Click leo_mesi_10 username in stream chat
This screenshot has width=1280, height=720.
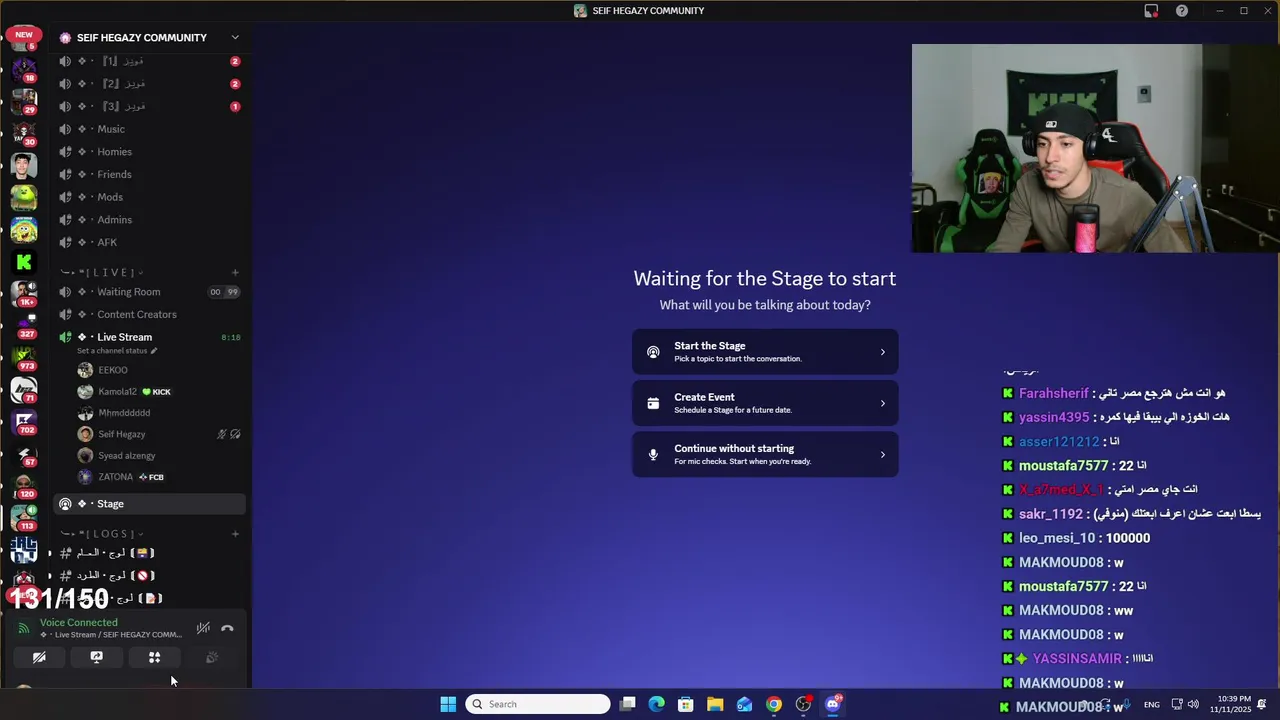click(x=1057, y=538)
